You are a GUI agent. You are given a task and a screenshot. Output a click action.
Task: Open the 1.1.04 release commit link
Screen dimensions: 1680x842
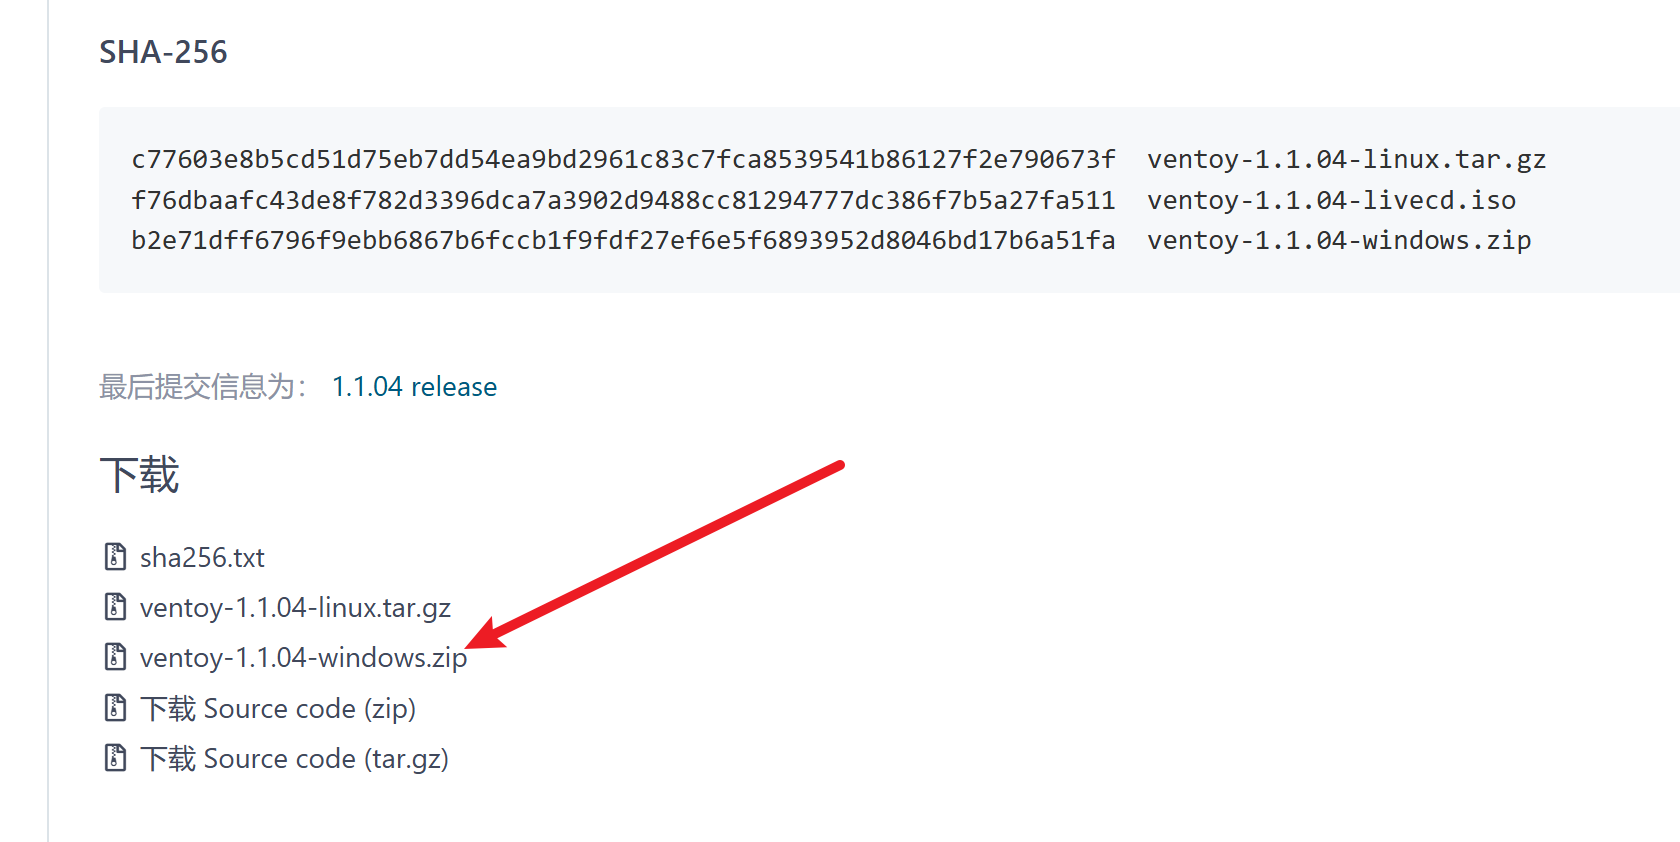pos(414,386)
